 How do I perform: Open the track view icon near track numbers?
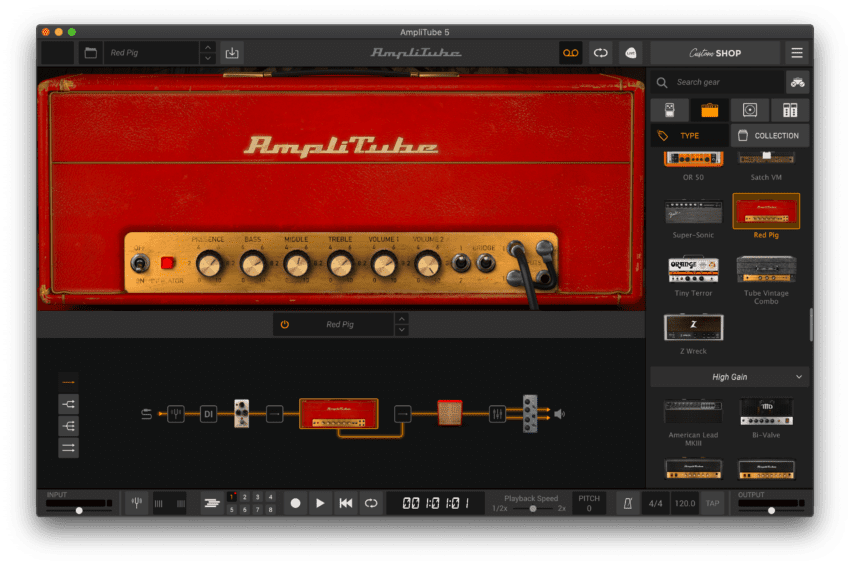click(211, 503)
